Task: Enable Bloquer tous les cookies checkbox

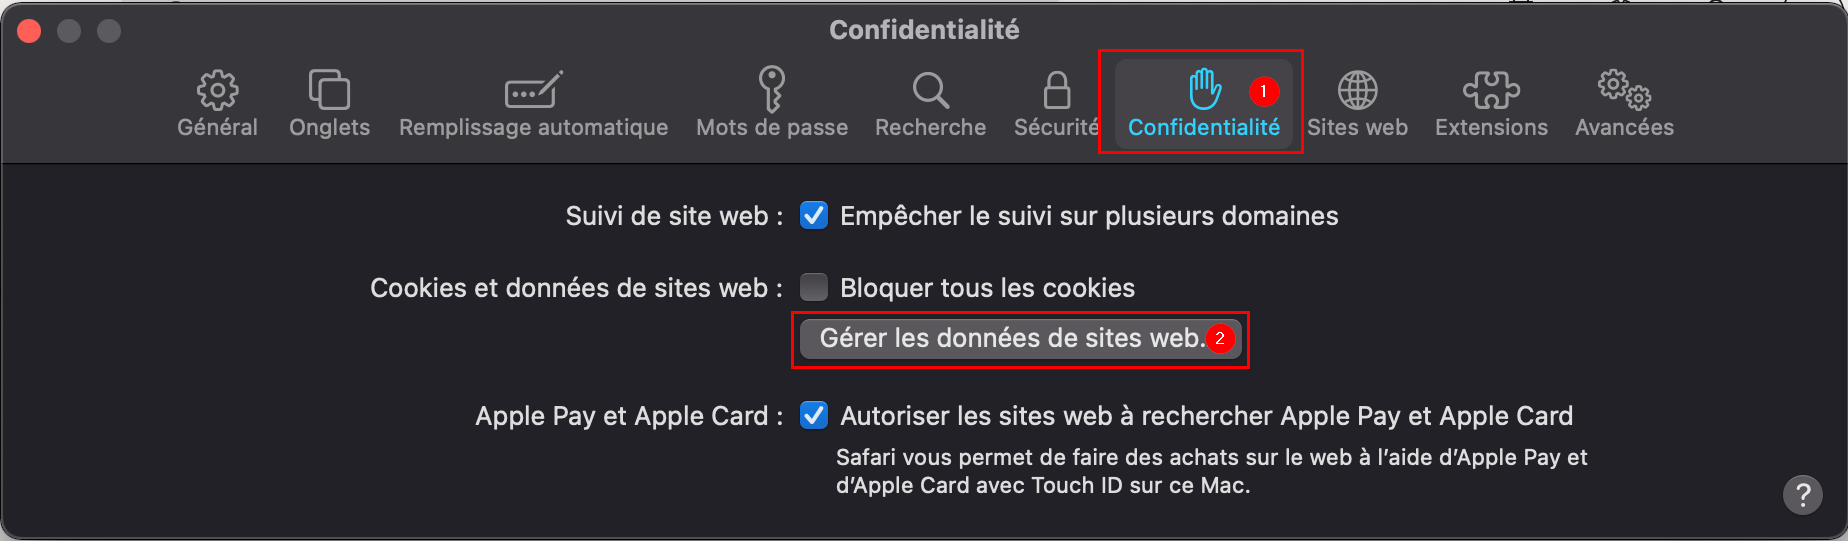Action: coord(814,287)
